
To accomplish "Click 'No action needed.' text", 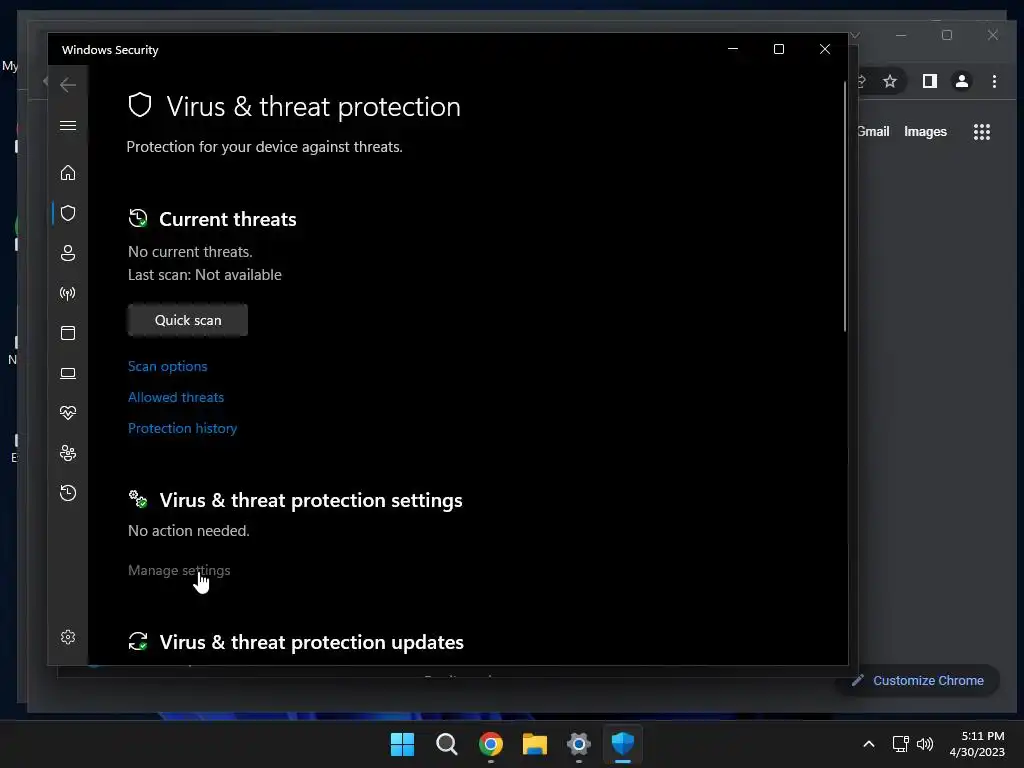I will 189,531.
